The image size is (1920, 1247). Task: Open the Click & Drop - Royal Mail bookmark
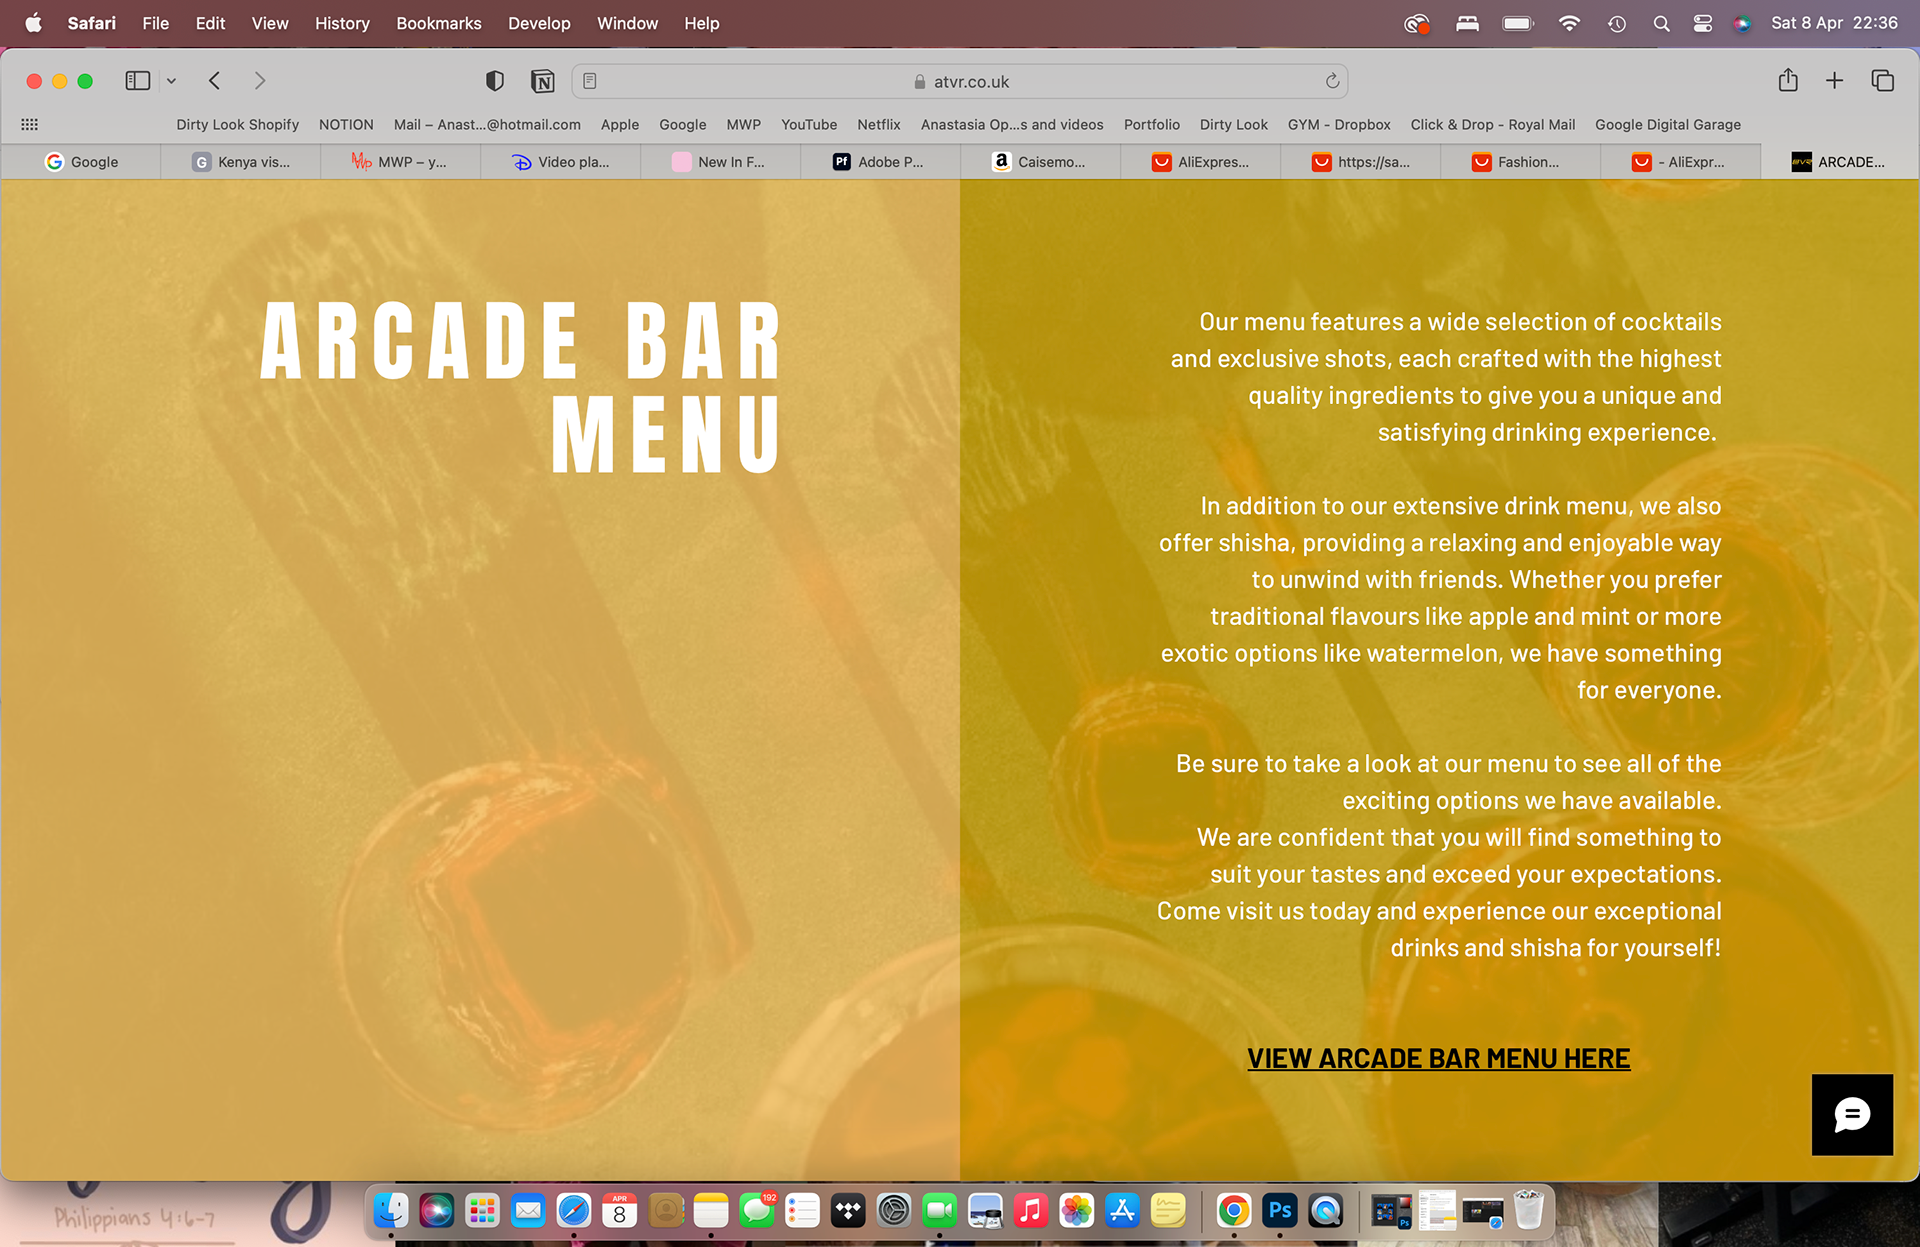pos(1493,125)
